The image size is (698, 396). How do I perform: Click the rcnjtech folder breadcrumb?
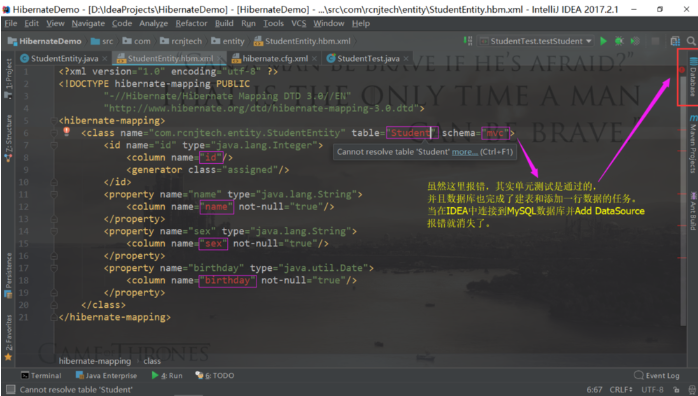point(181,41)
